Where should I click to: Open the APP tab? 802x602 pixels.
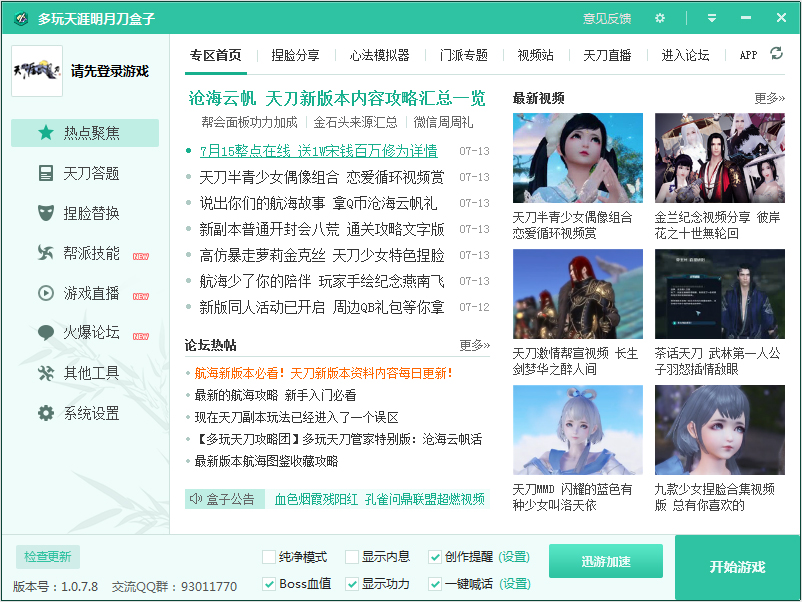click(x=748, y=55)
